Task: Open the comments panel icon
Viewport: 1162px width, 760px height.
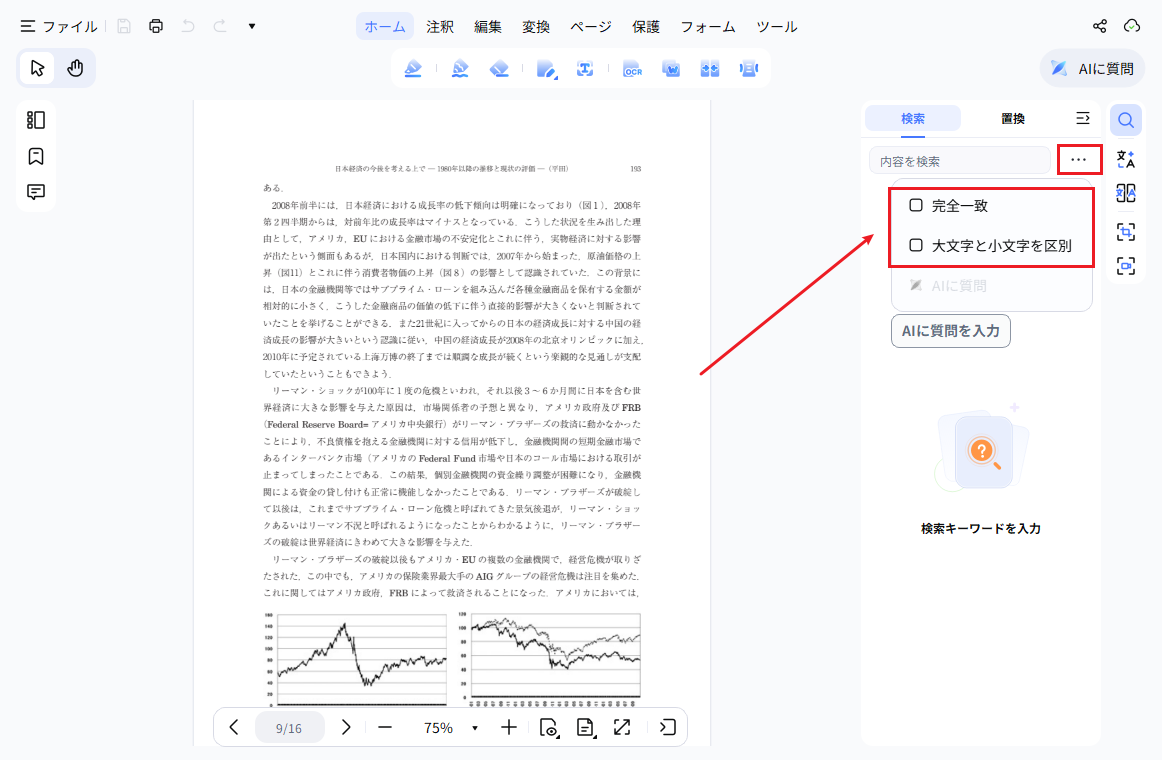Action: click(x=36, y=192)
